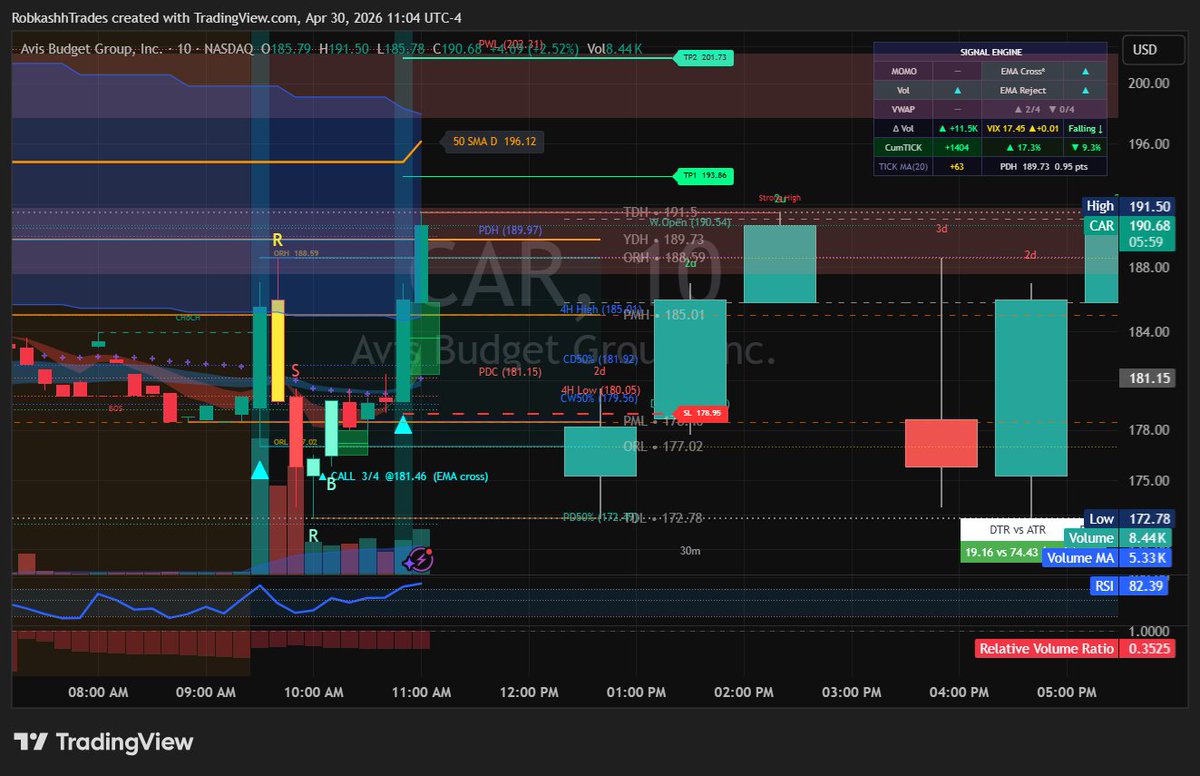The width and height of the screenshot is (1200, 776).
Task: Click the High 191.50 price scale label
Action: point(1130,206)
